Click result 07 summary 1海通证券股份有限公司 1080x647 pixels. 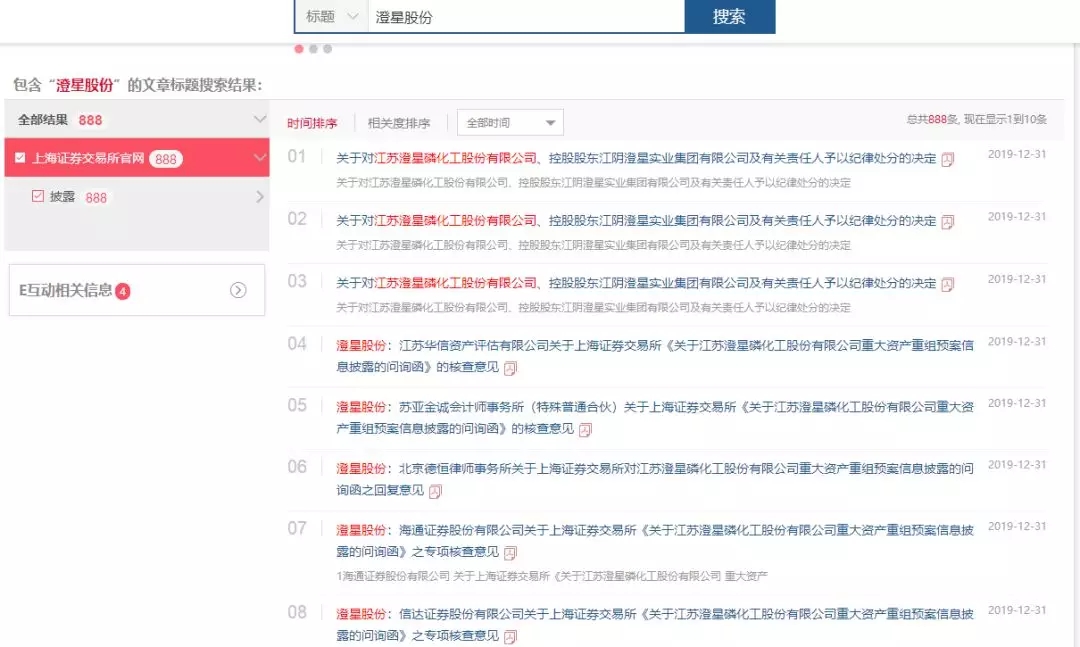552,576
